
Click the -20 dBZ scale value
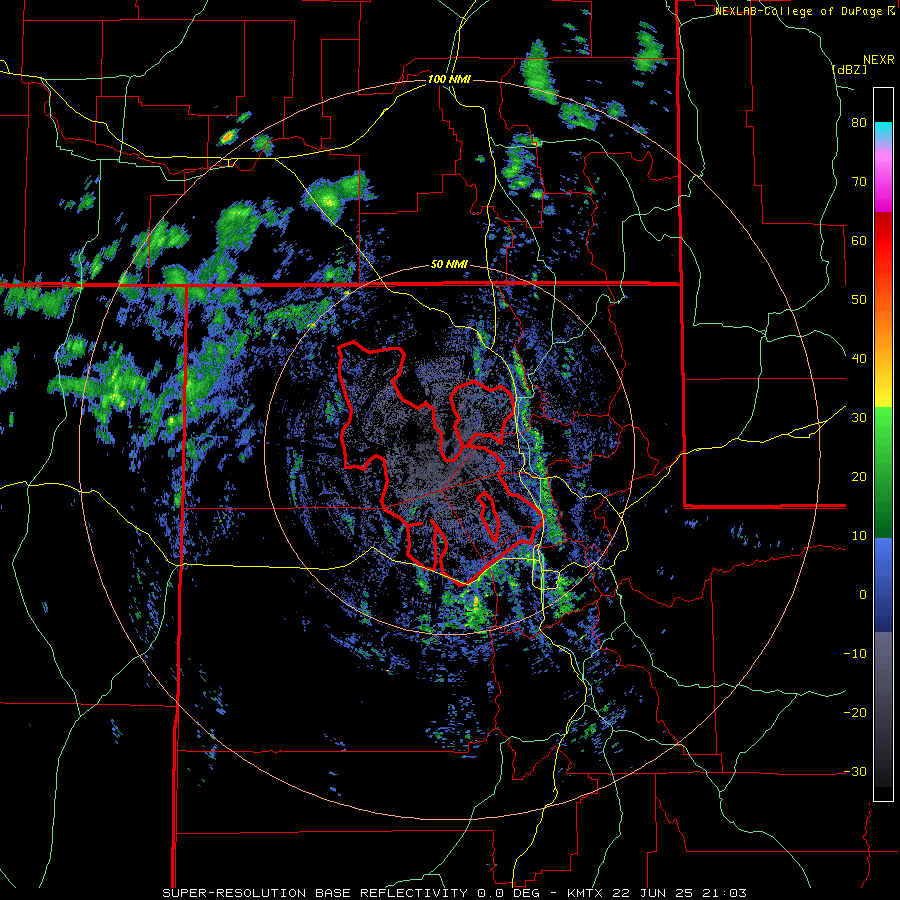[855, 712]
